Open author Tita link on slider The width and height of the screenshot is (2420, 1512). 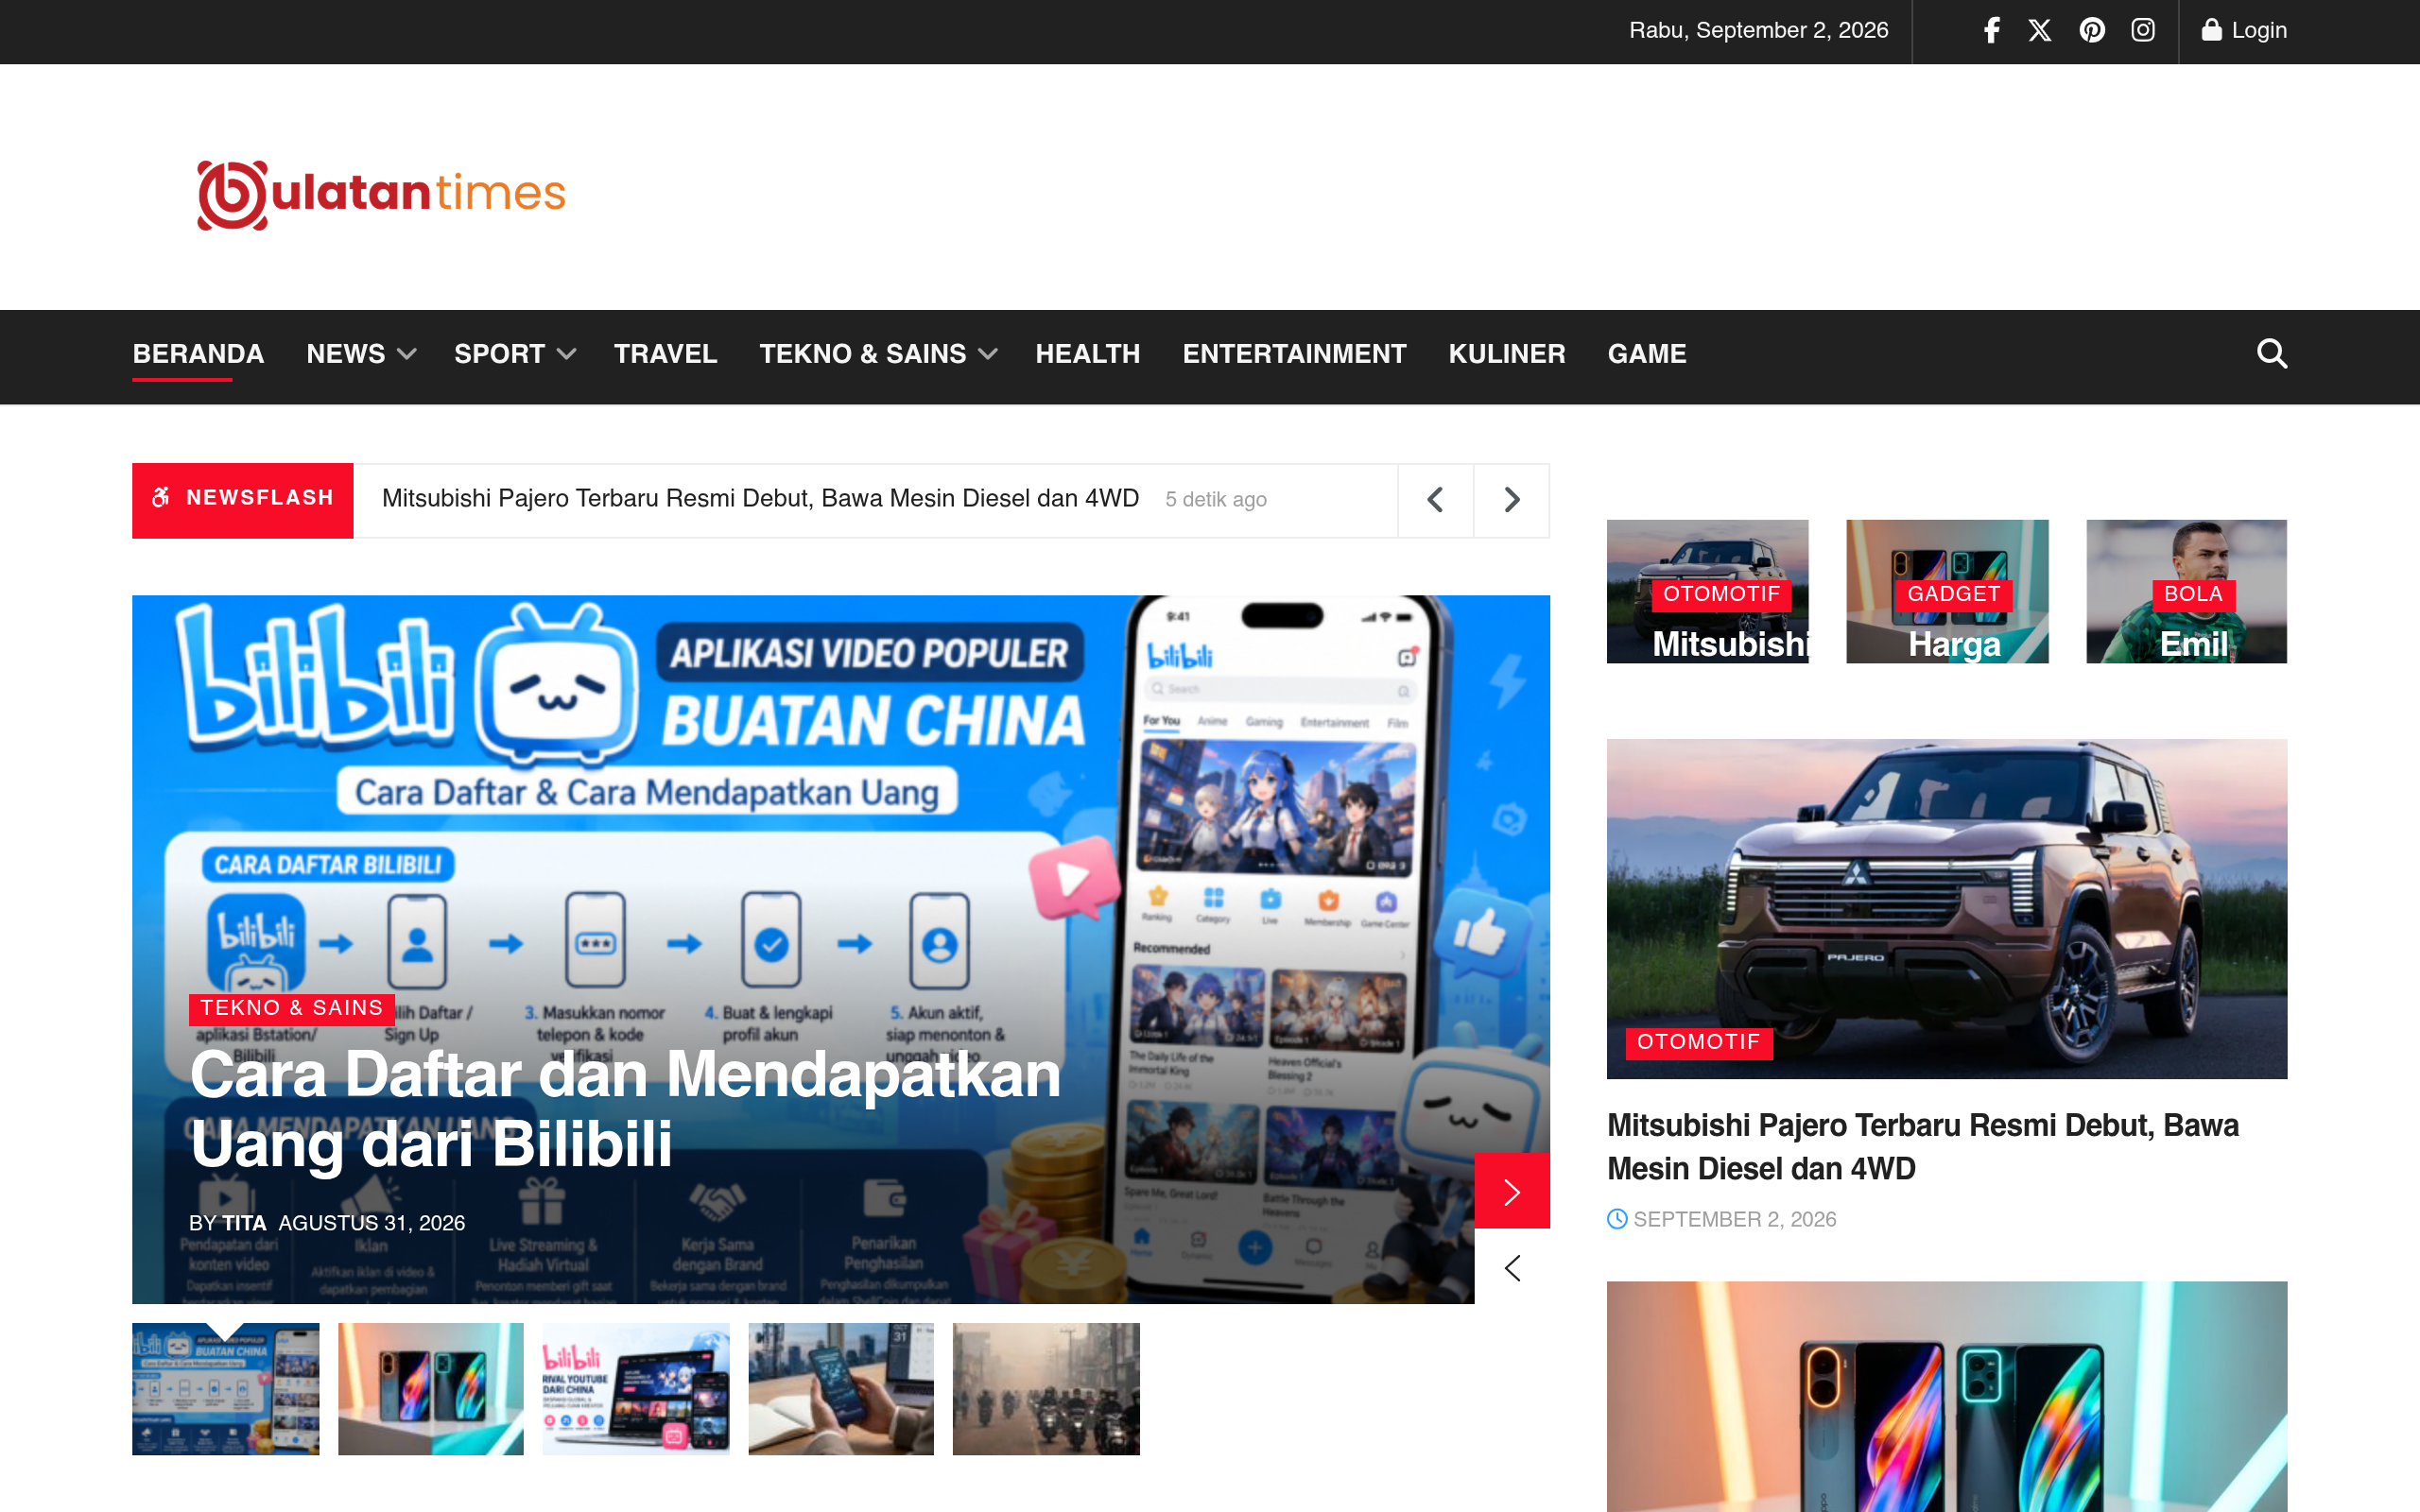[x=244, y=1223]
